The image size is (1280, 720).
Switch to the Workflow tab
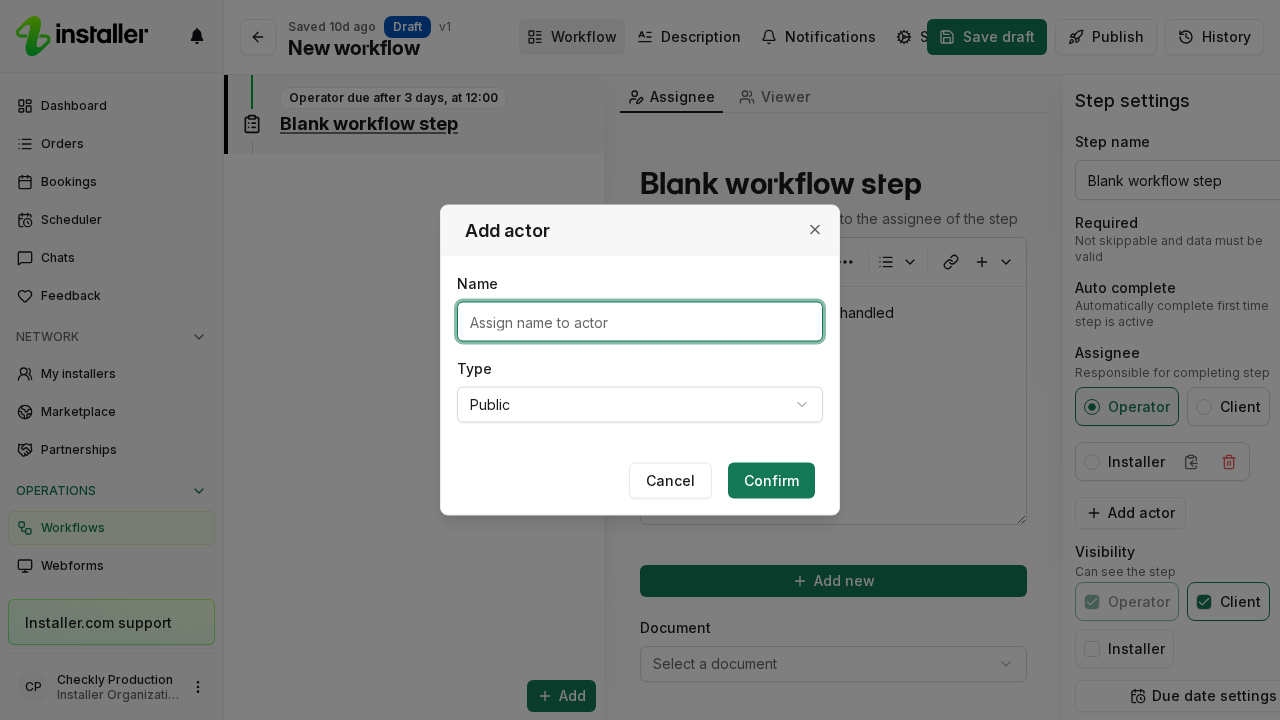[572, 37]
